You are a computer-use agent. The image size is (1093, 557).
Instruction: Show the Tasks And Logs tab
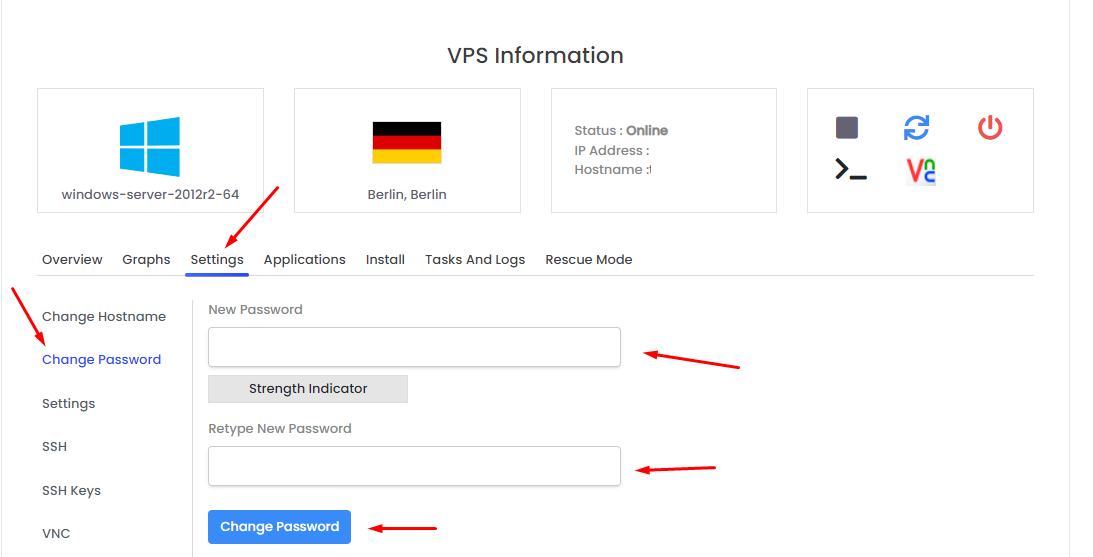pyautogui.click(x=475, y=259)
